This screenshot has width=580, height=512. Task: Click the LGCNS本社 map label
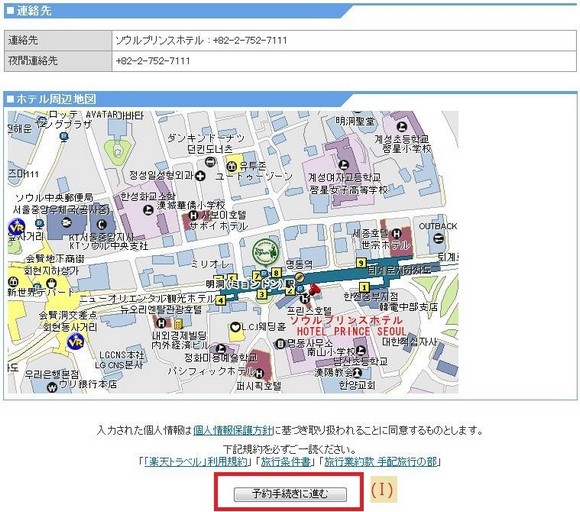click(x=121, y=355)
